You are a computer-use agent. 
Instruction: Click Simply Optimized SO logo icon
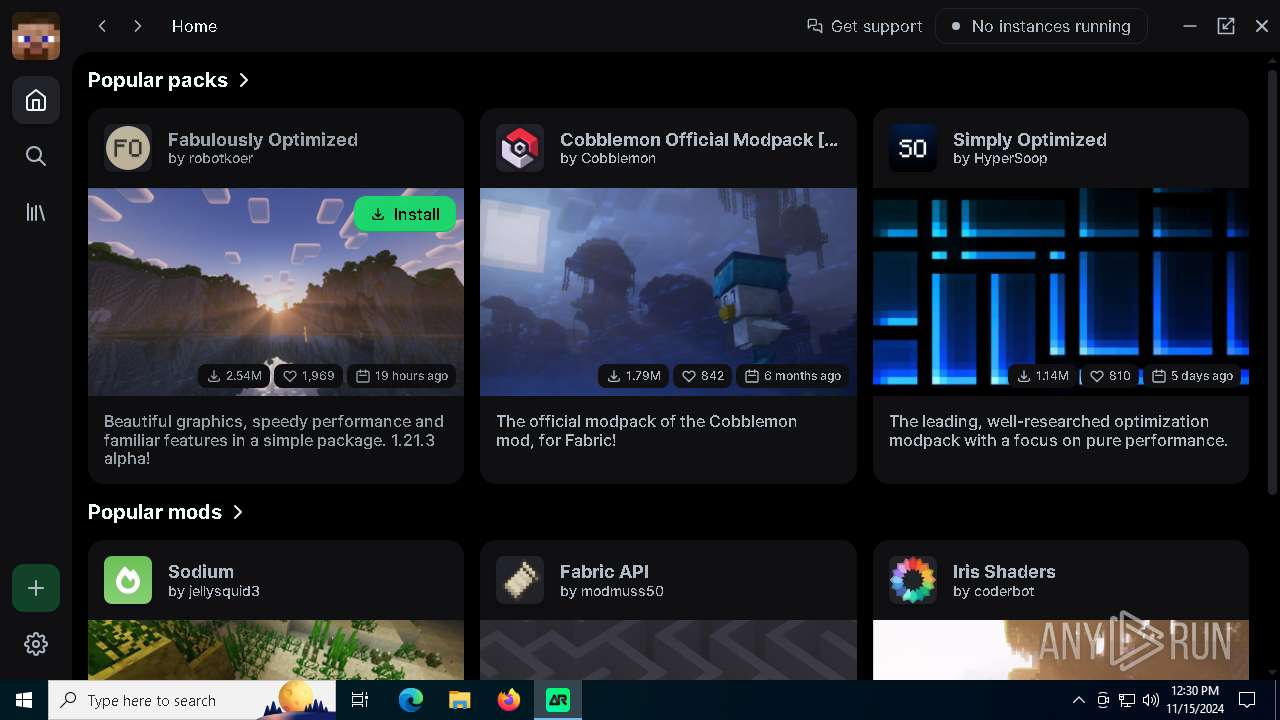tap(913, 148)
